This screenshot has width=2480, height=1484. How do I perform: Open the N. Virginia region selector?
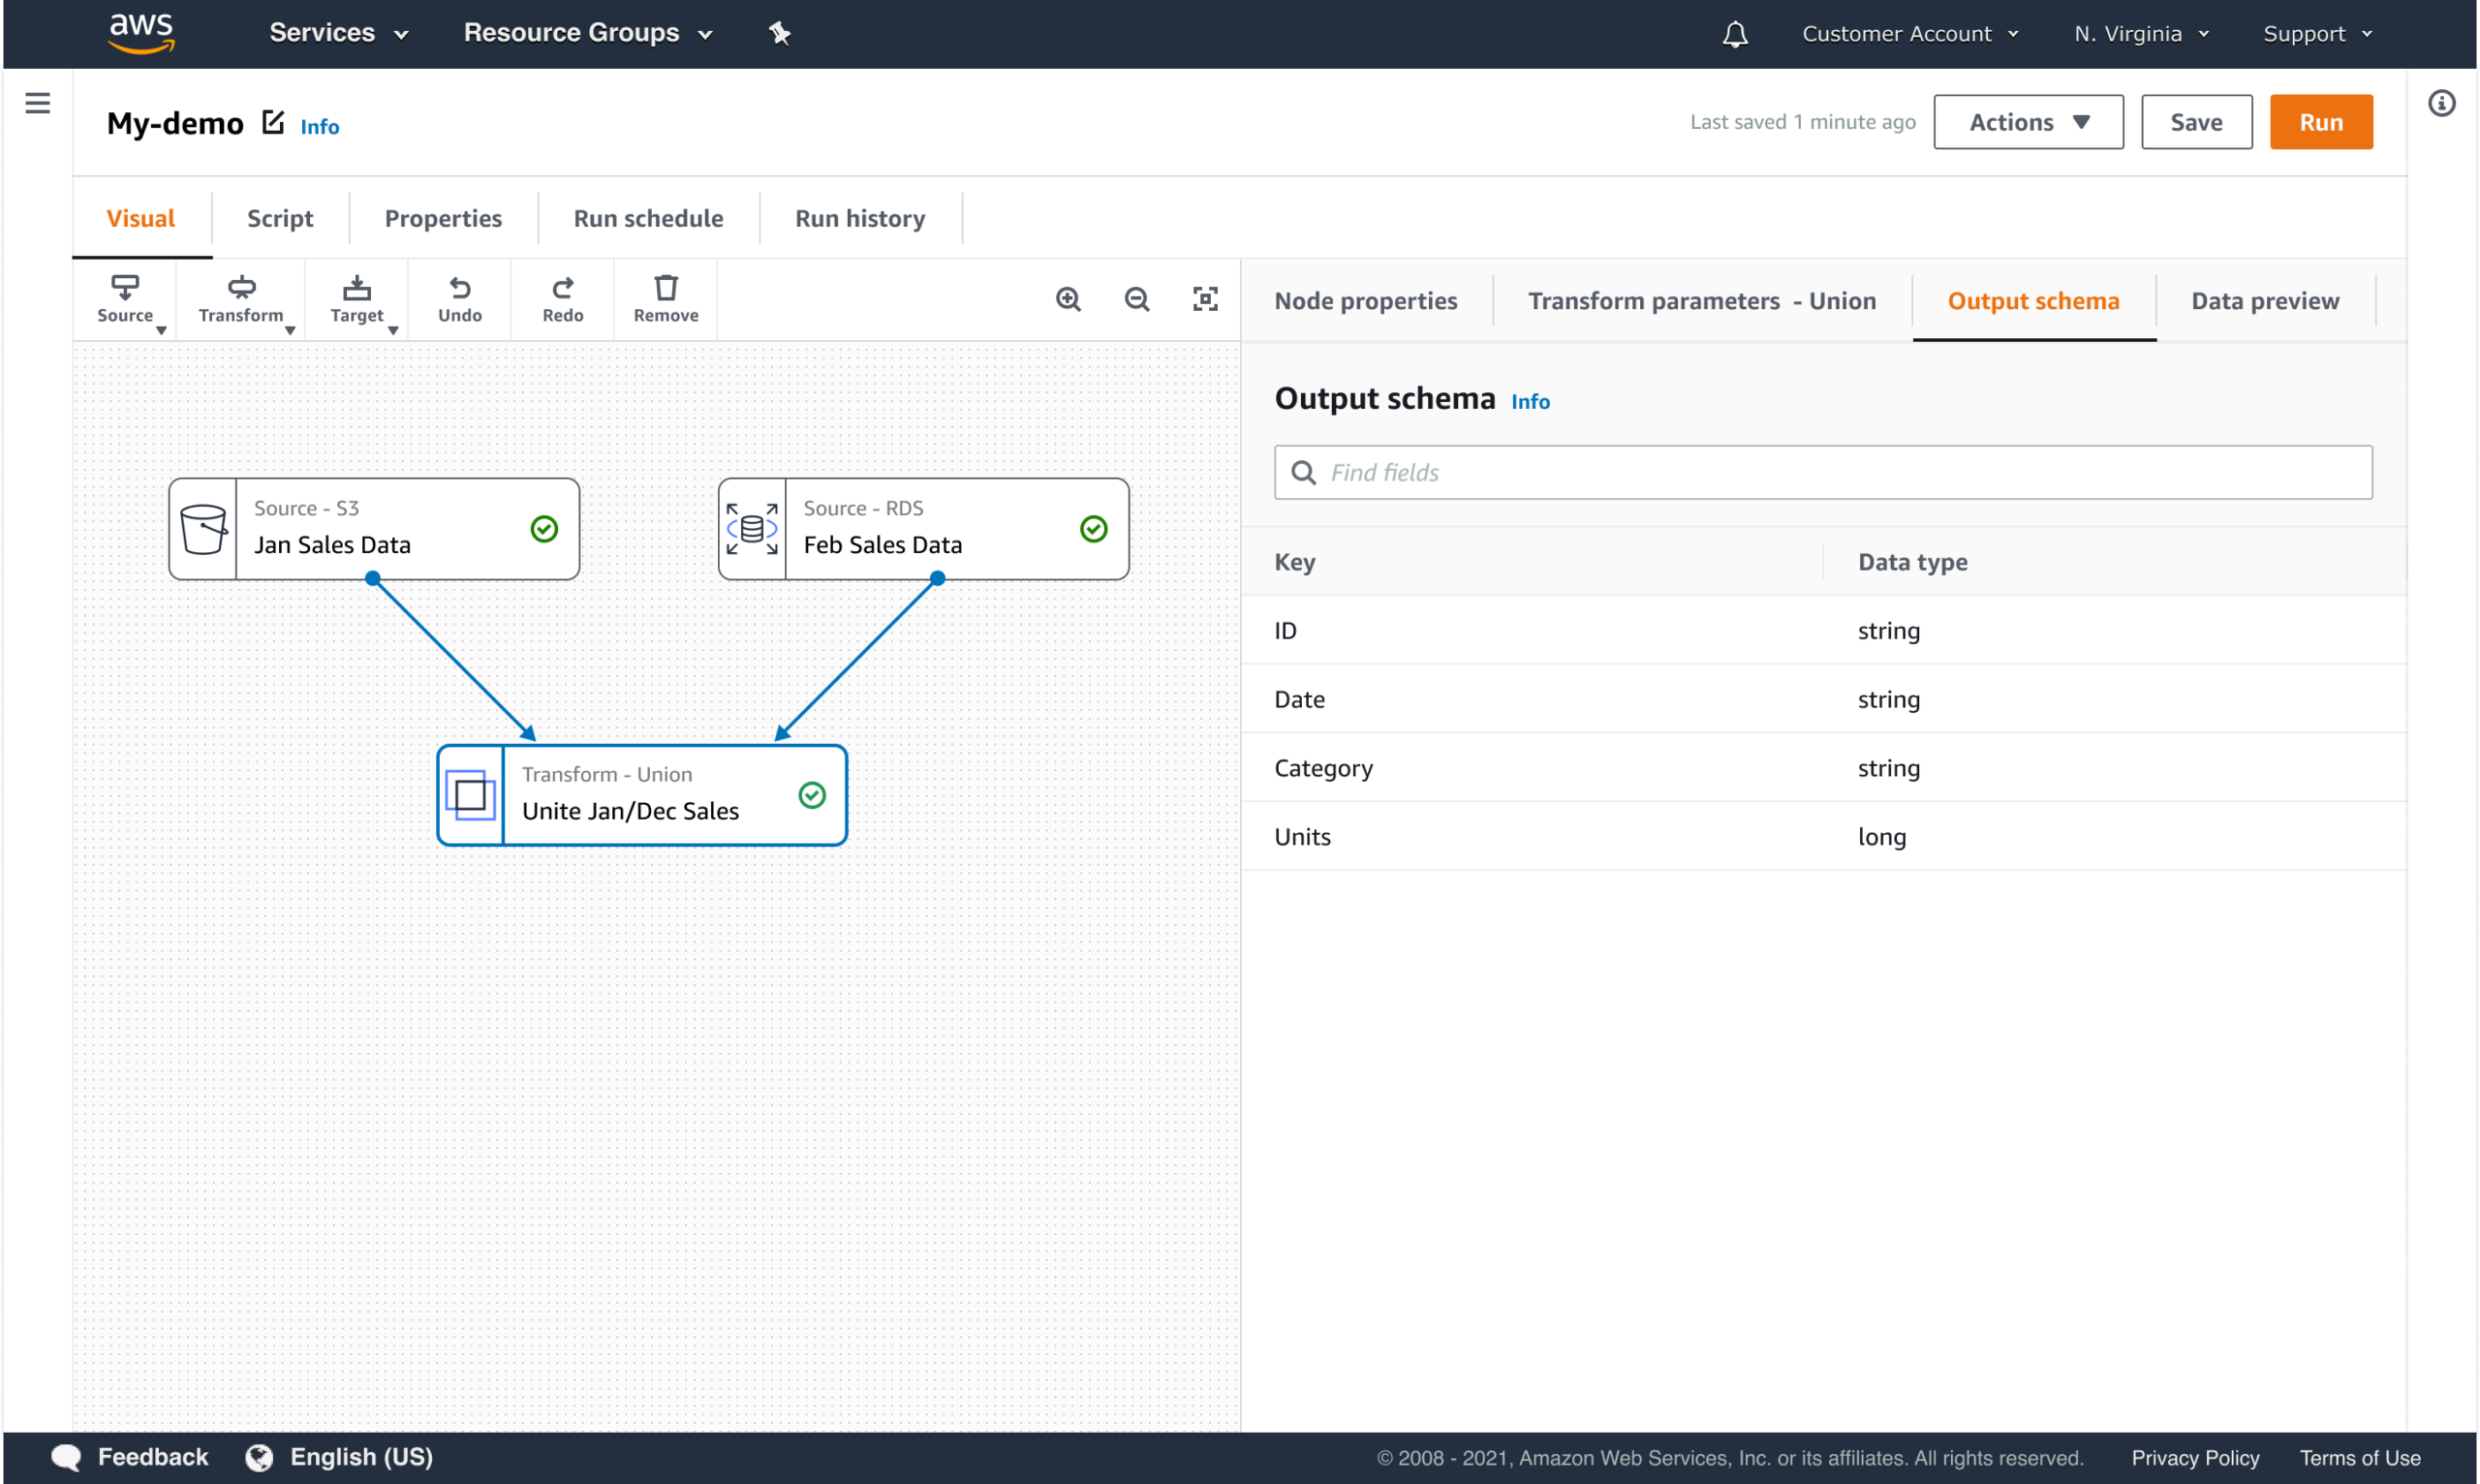pyautogui.click(x=2140, y=34)
